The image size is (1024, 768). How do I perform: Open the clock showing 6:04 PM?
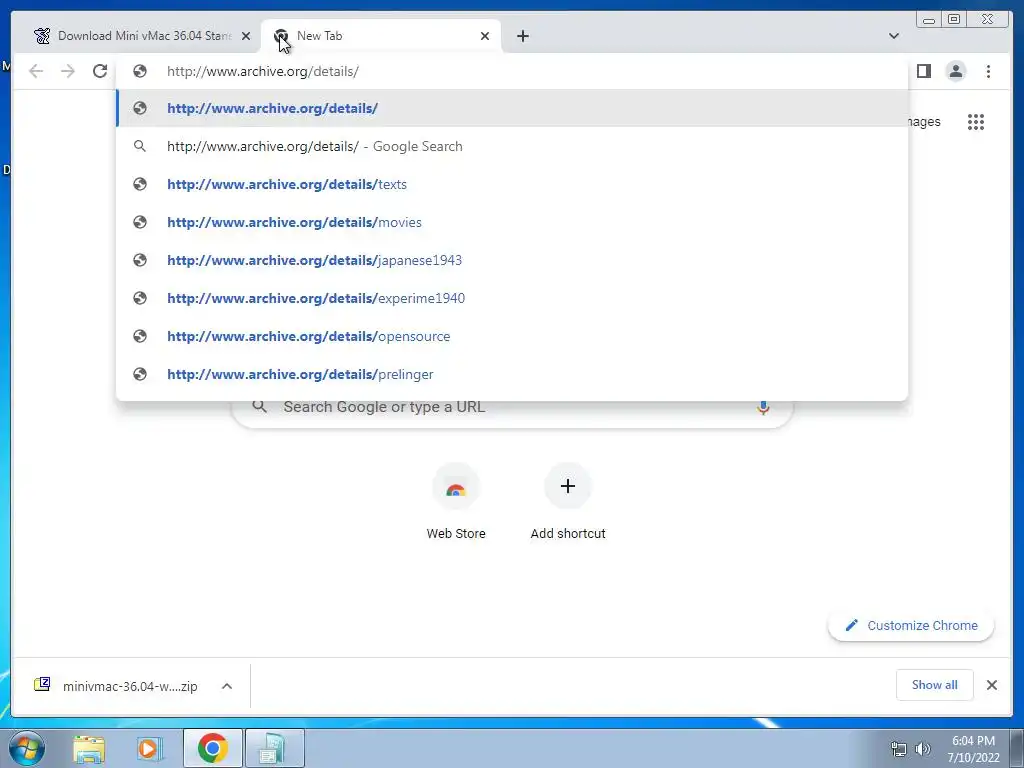973,749
